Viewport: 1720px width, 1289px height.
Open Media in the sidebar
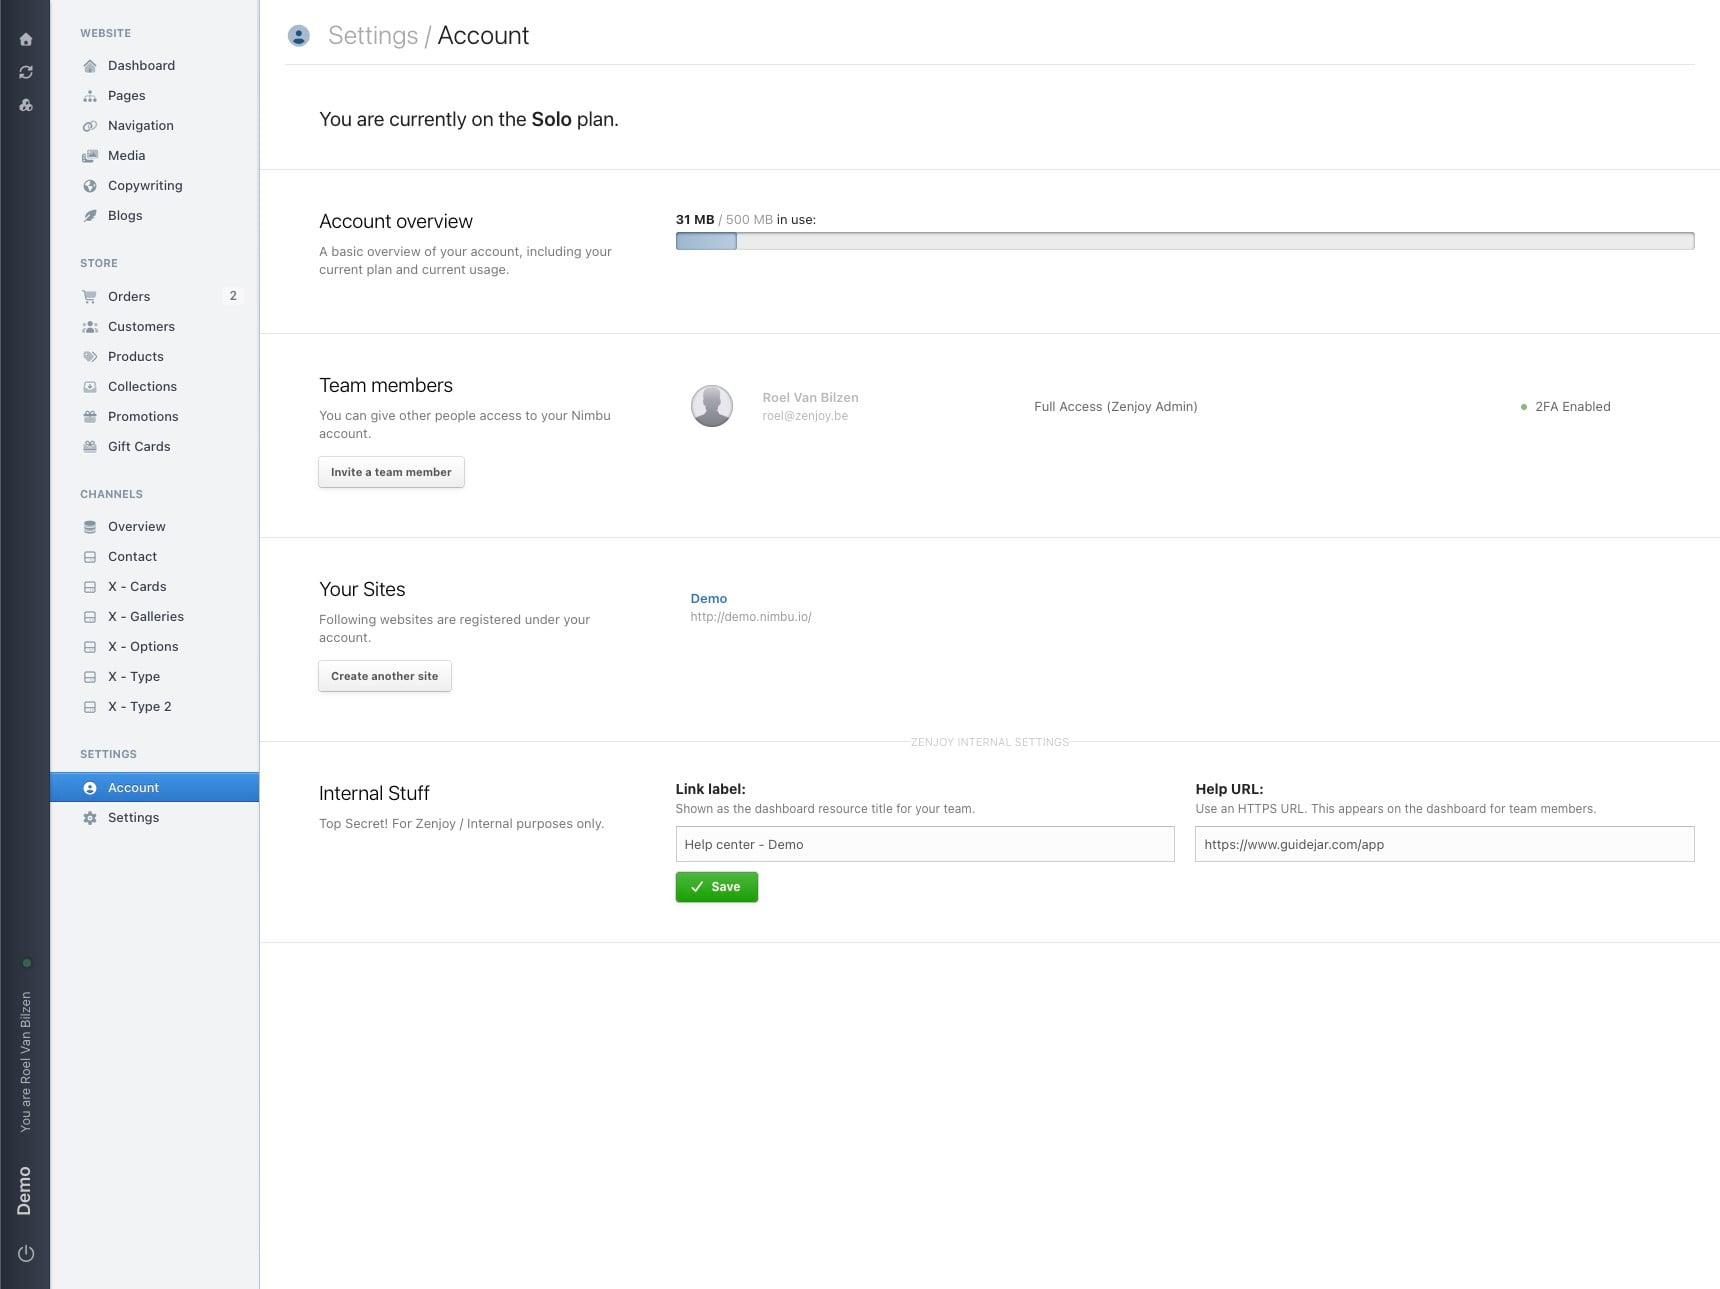(154, 156)
